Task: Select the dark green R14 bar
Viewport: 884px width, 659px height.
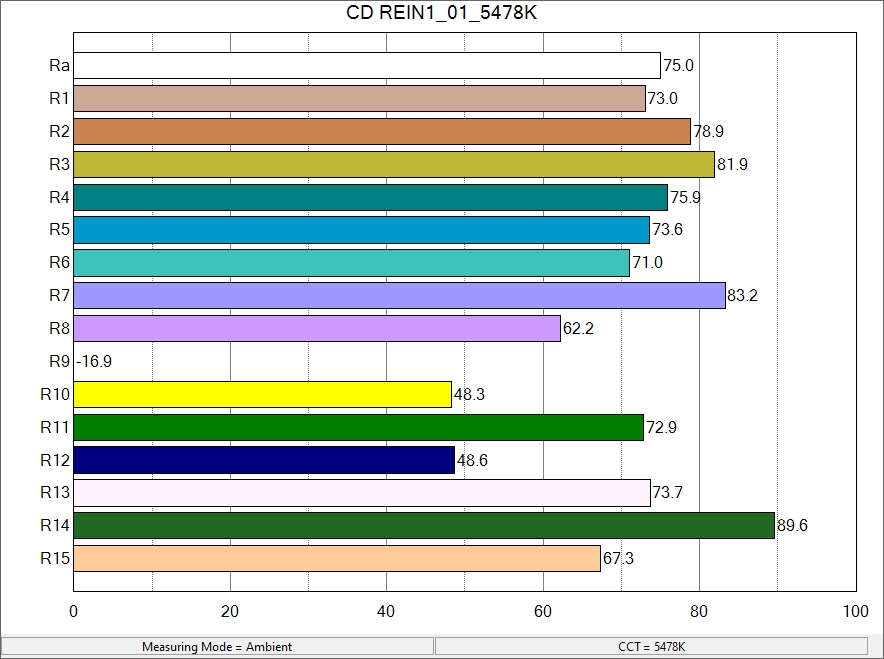Action: coord(424,526)
